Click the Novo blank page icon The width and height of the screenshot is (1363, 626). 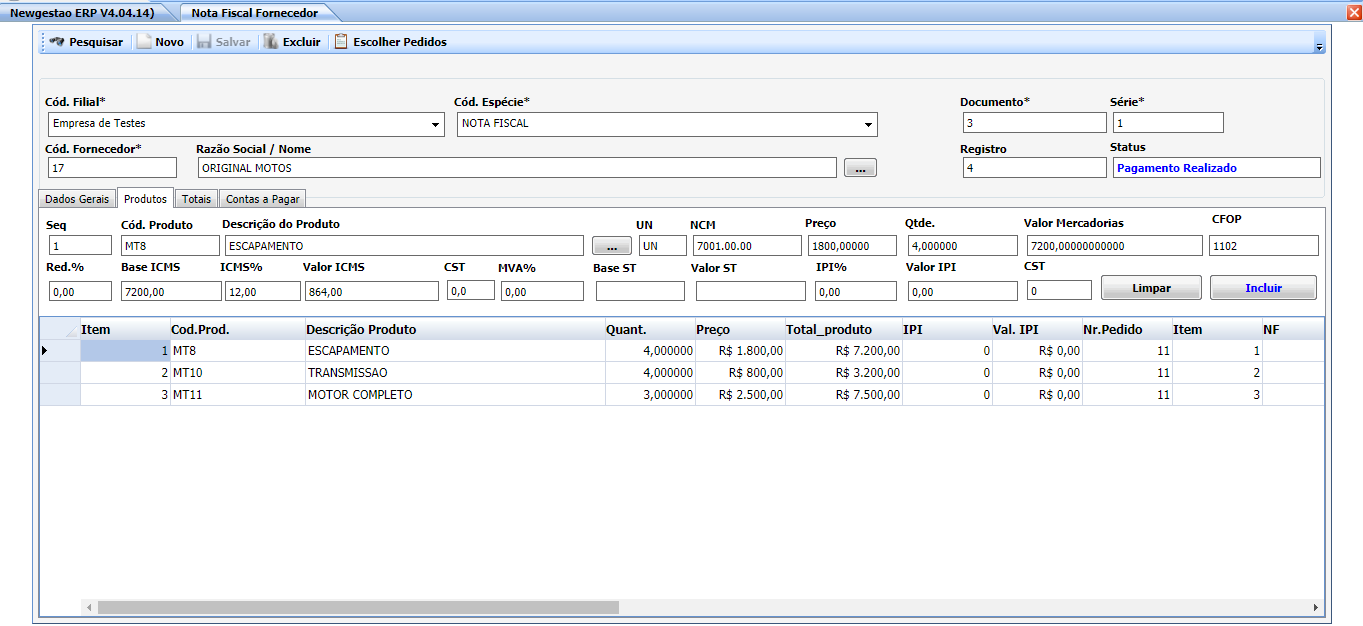[x=144, y=42]
